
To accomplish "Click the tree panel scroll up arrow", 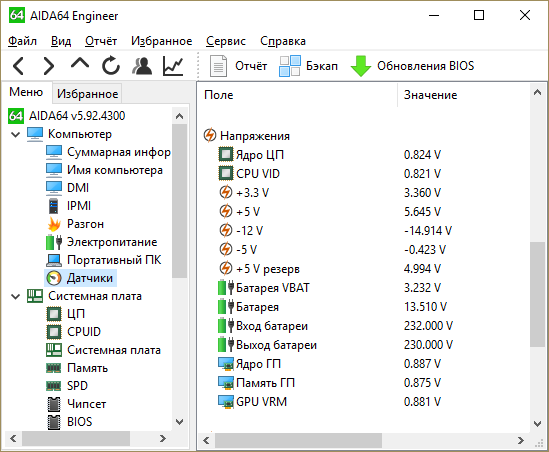I will (180, 116).
